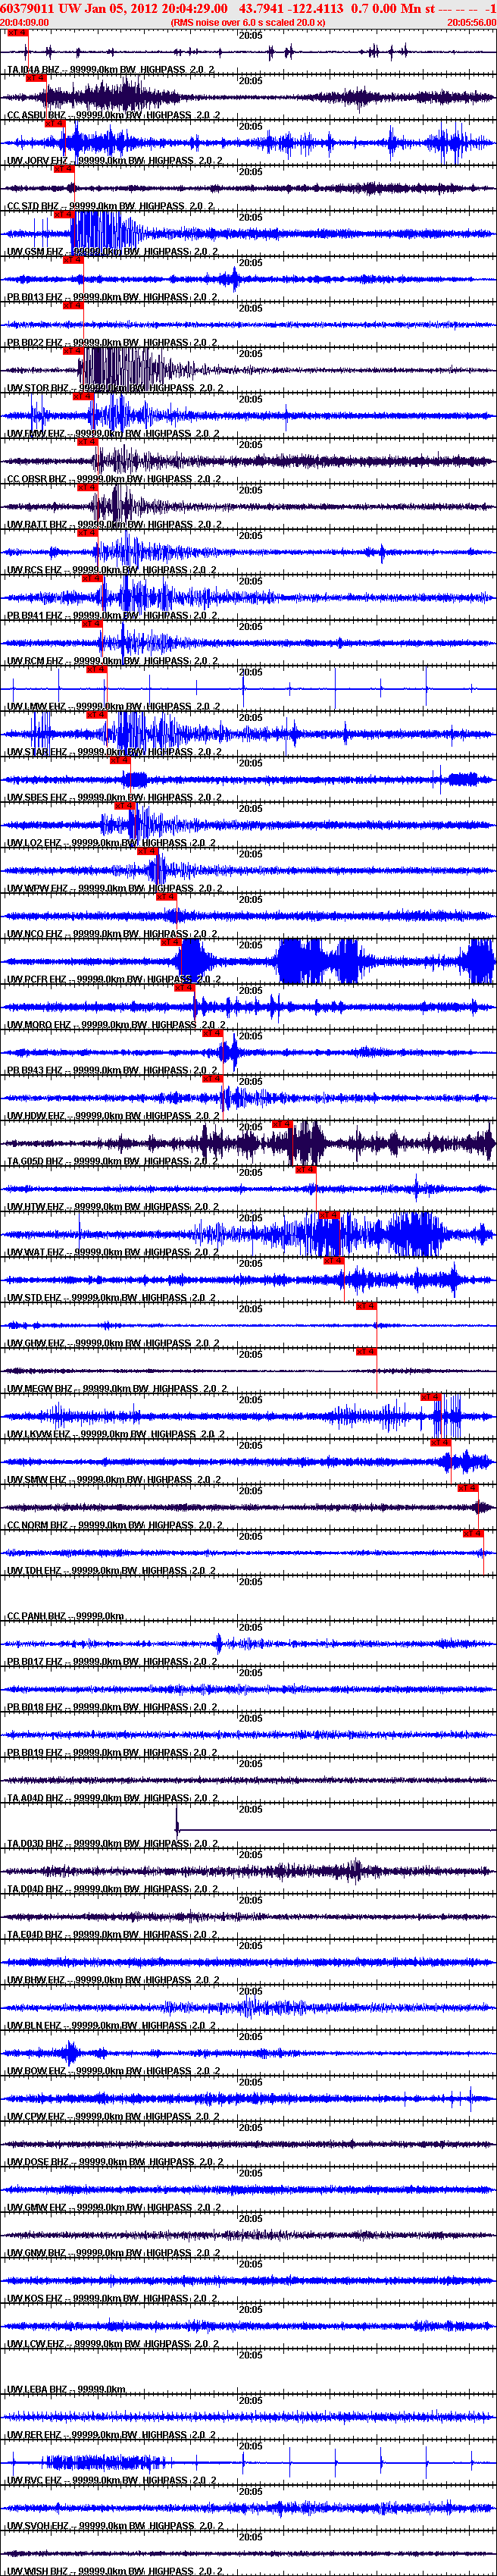Select the CC PANH BHZ trace label

pyautogui.click(x=64, y=1616)
